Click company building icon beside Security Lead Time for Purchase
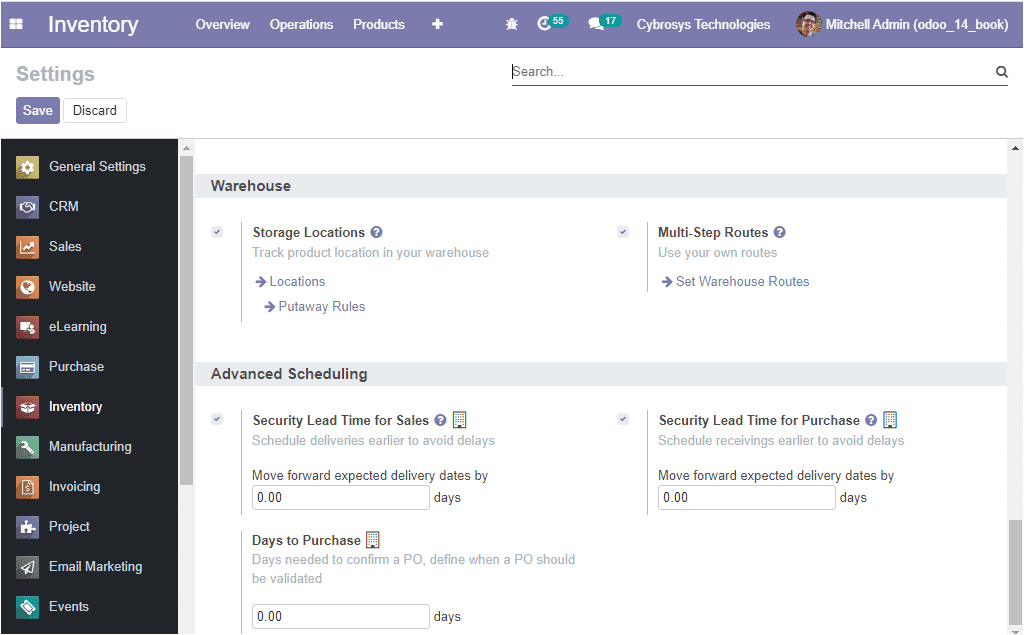Screen dimensions: 1024x635 coord(890,419)
